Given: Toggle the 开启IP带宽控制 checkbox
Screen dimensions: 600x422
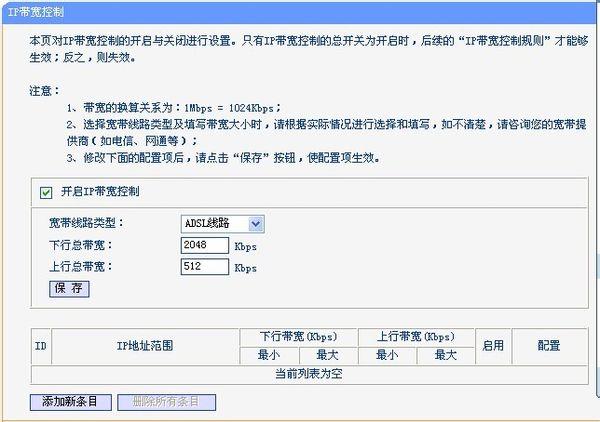Looking at the screenshot, I should pos(45,192).
